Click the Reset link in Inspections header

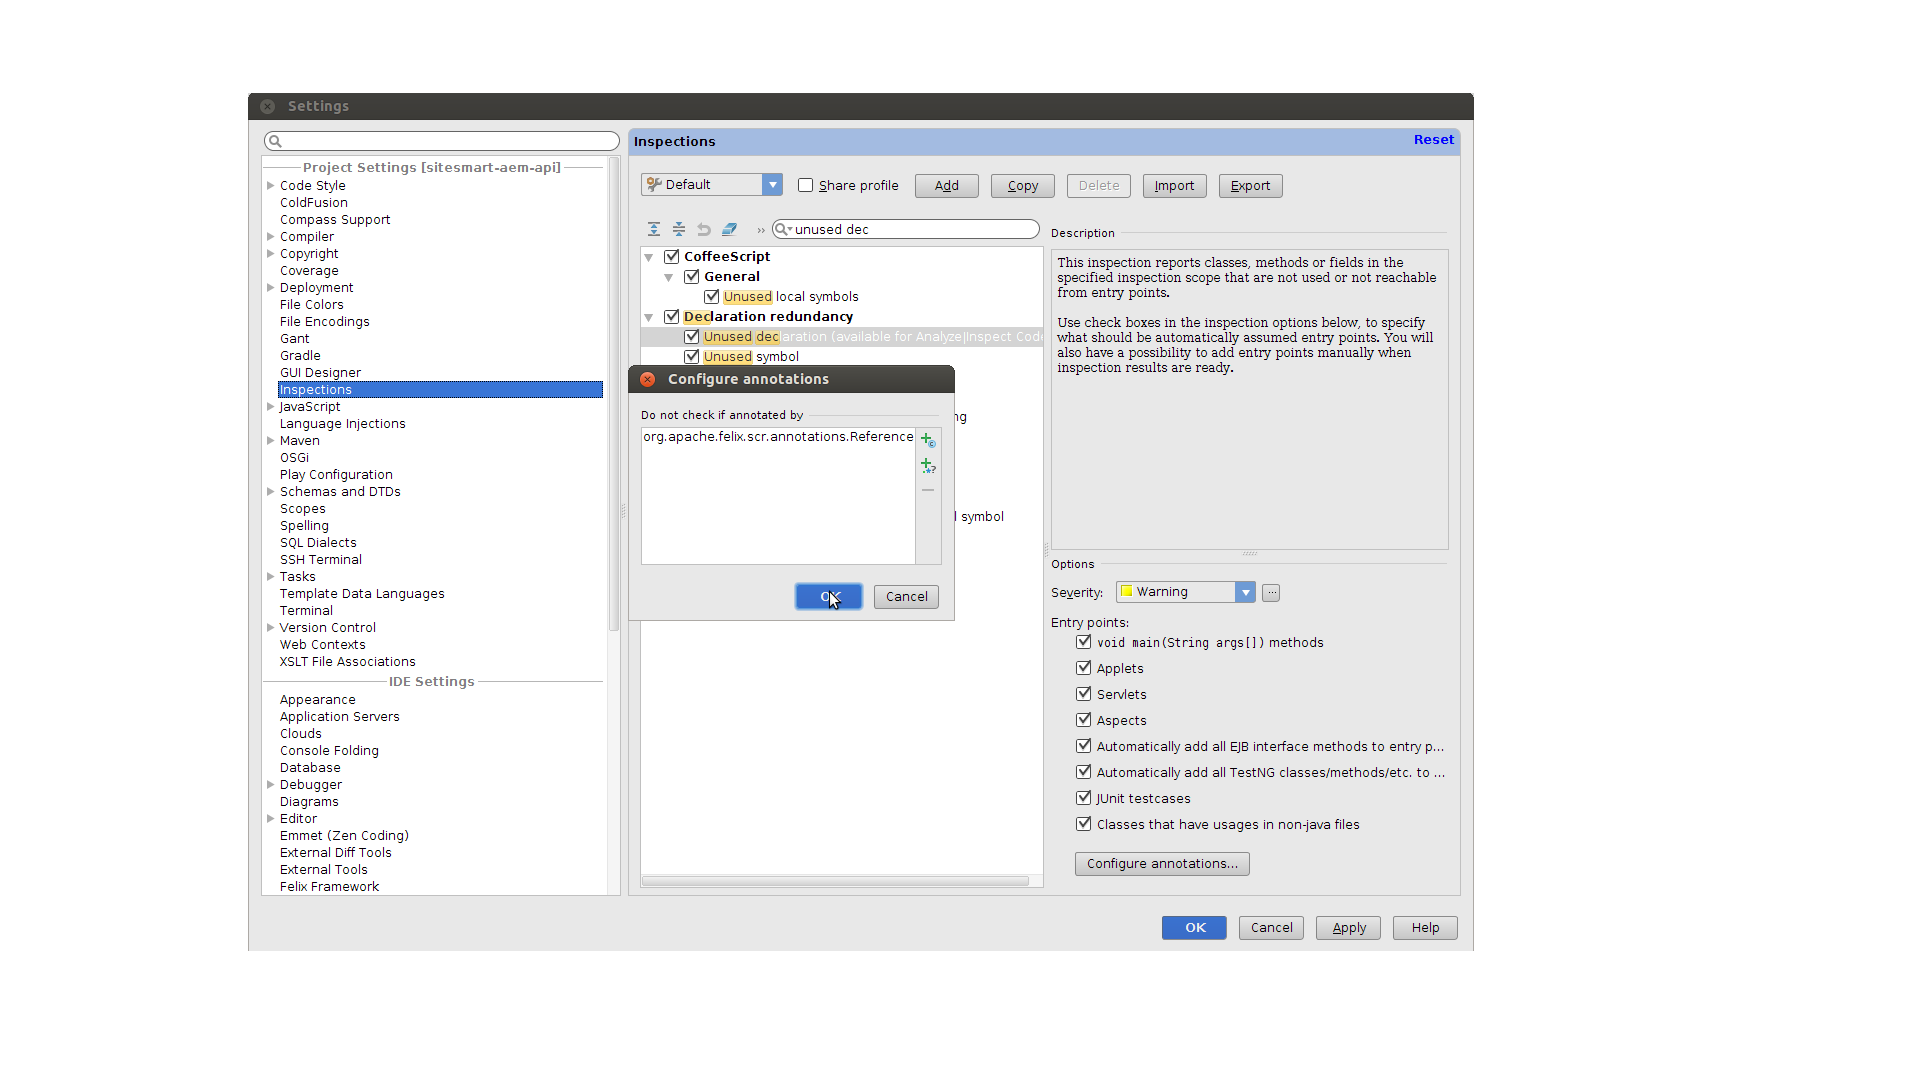(x=1434, y=140)
